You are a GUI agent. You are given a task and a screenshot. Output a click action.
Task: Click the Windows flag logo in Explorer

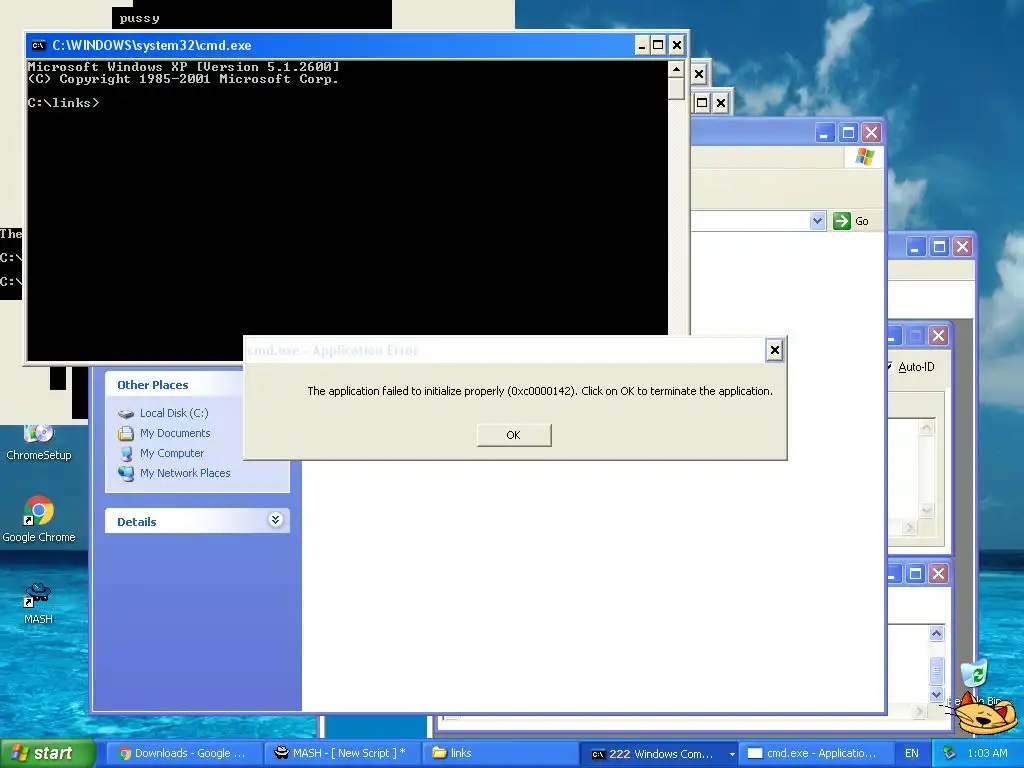click(865, 157)
